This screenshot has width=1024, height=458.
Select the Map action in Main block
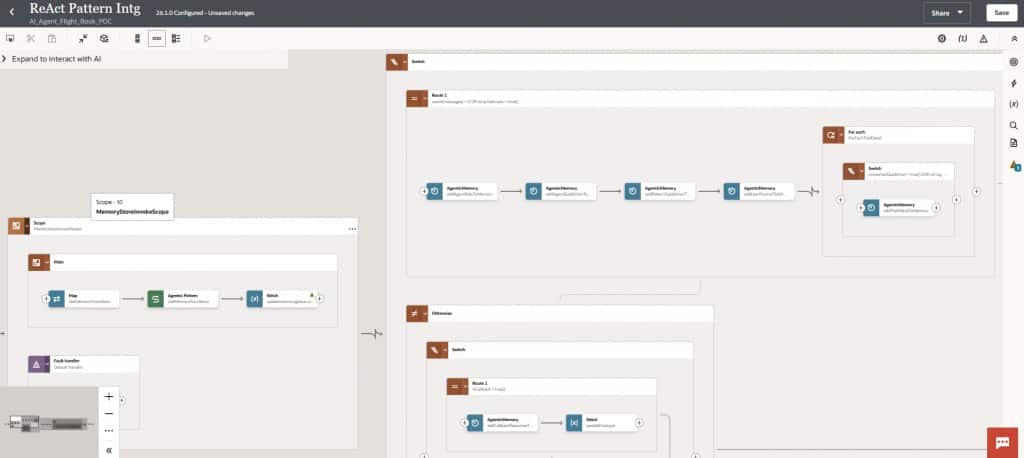[84, 299]
